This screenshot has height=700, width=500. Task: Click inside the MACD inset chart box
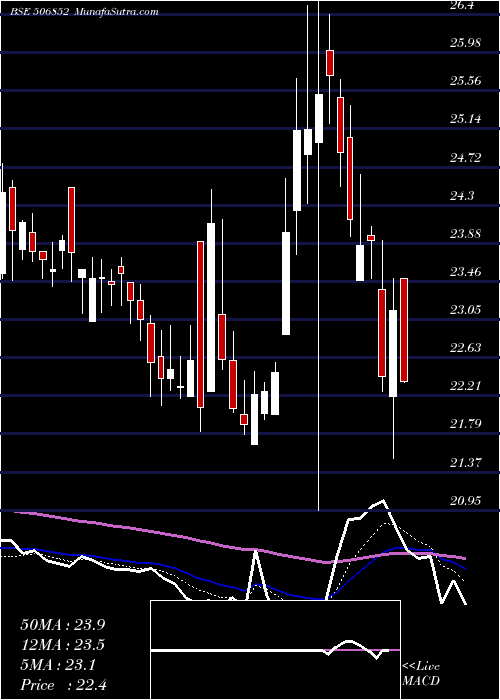(275, 650)
